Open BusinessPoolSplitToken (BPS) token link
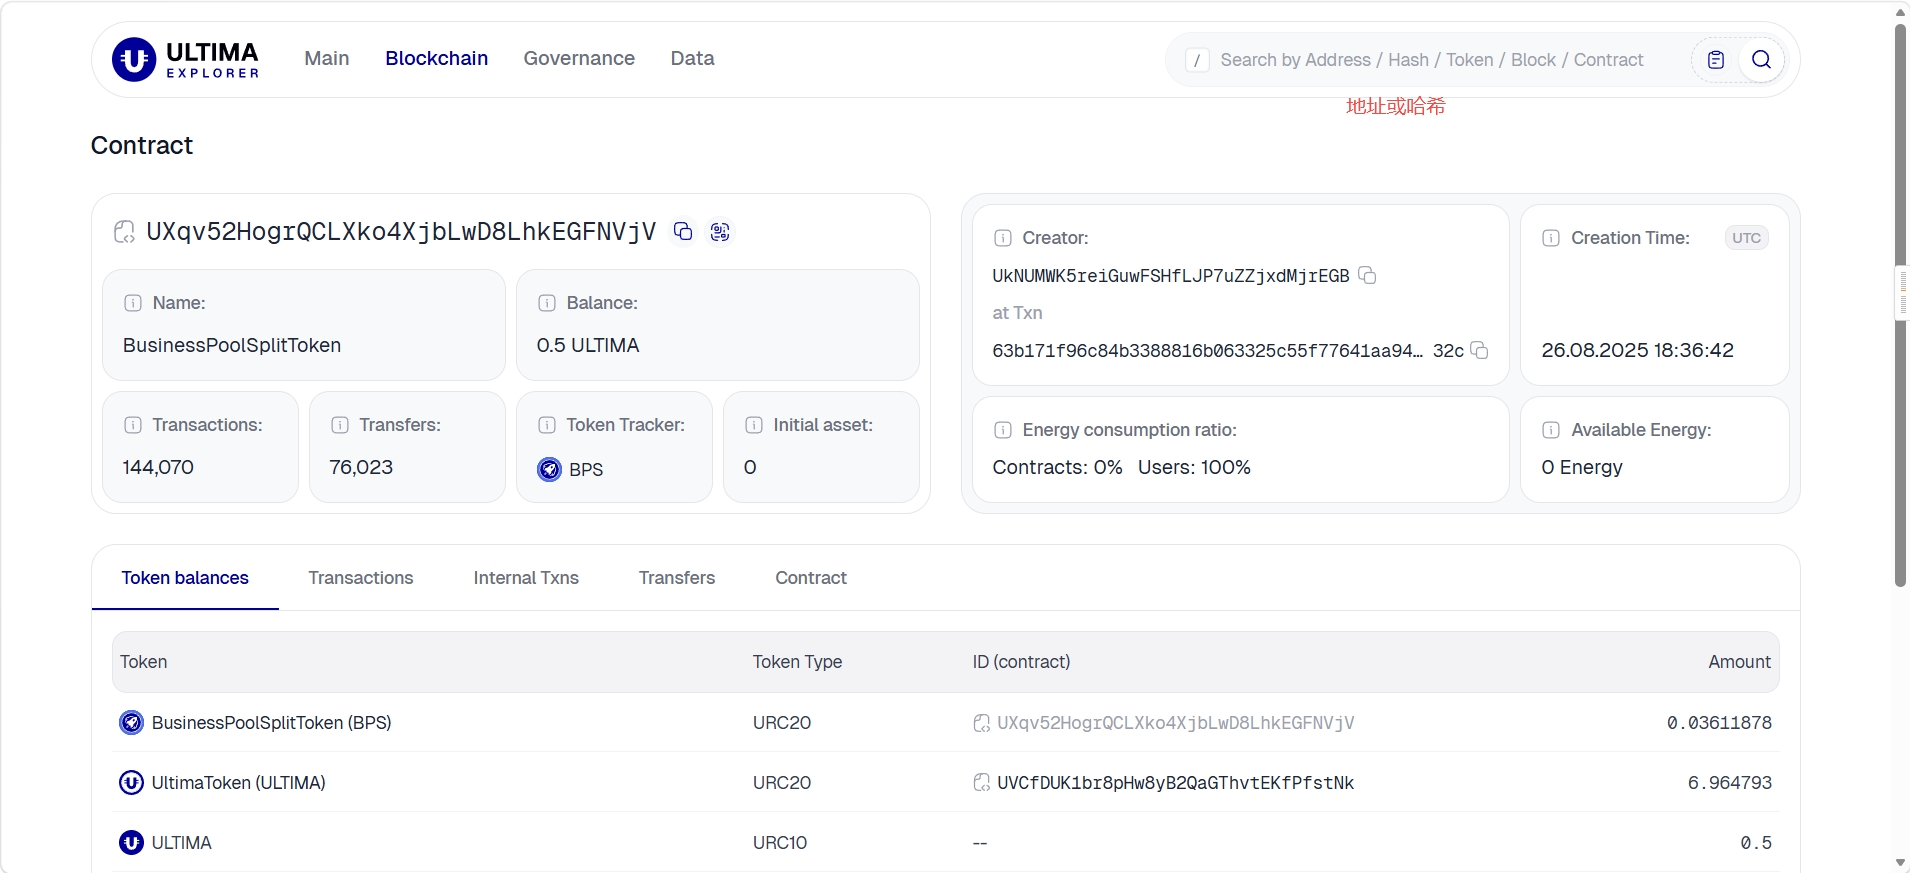 tap(271, 723)
